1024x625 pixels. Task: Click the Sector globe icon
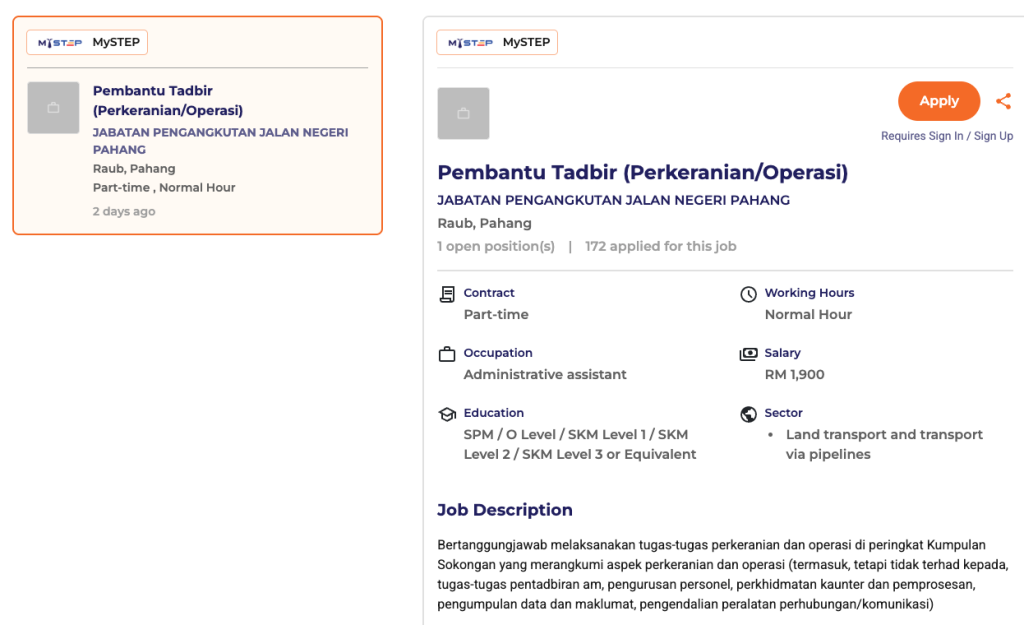(748, 414)
